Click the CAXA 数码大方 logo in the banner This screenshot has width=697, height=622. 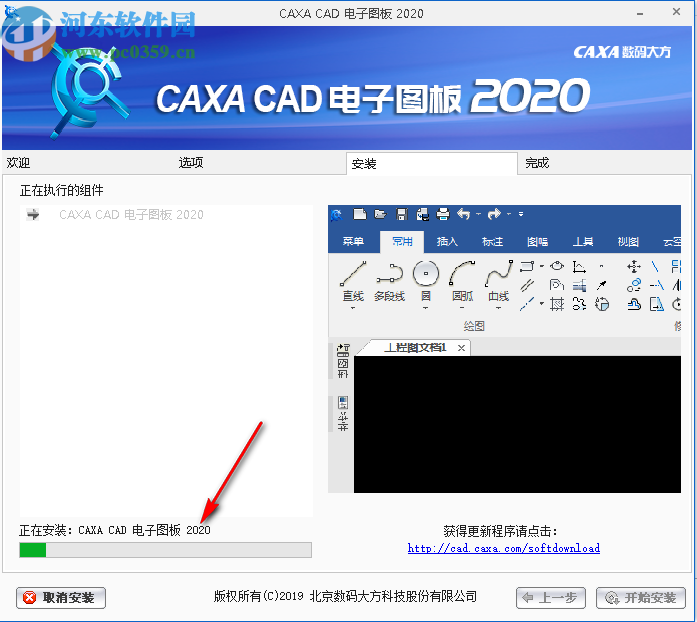coord(622,52)
